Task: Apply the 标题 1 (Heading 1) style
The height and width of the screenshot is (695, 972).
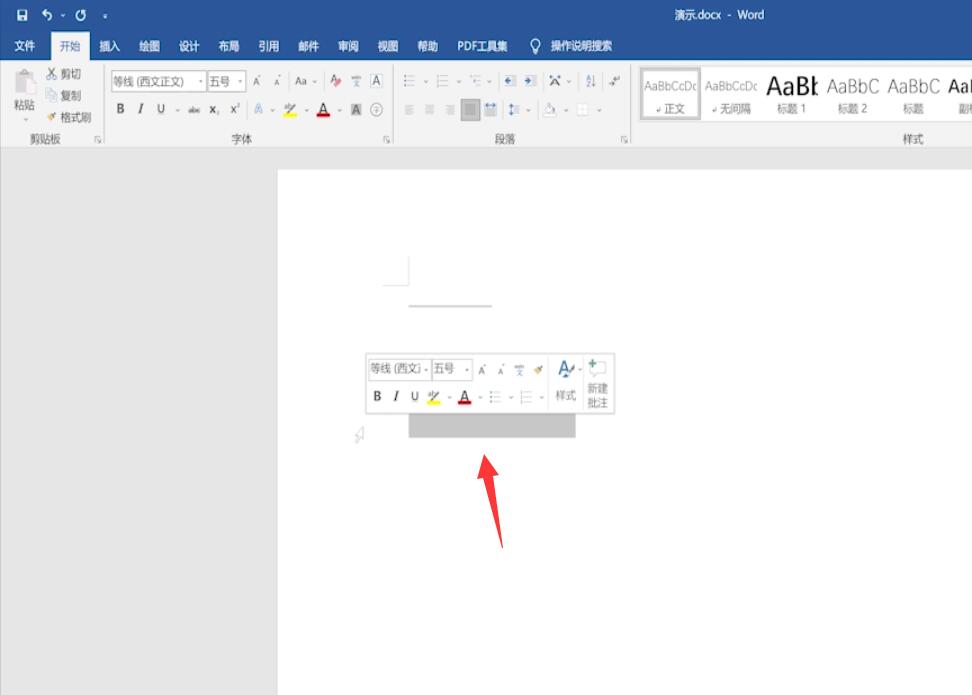Action: pos(792,94)
